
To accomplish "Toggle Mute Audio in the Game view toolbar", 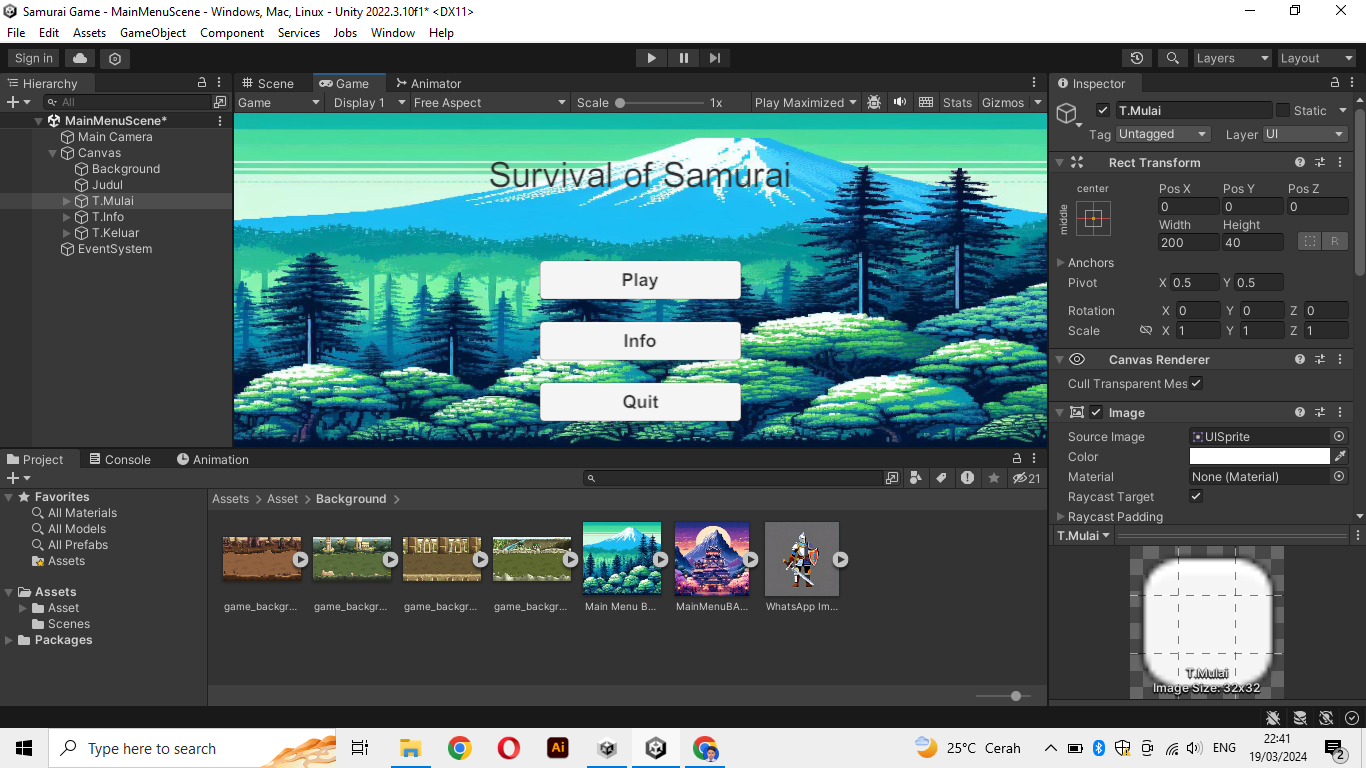I will 899,102.
